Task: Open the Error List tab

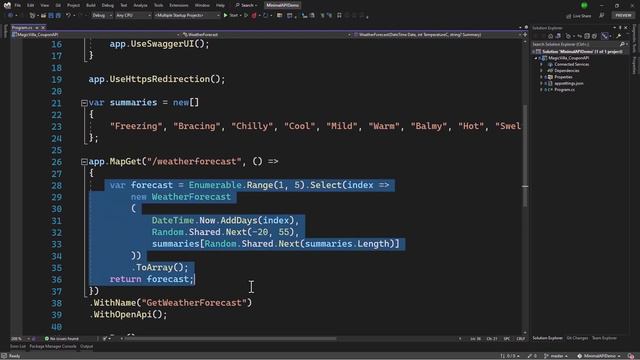Action: (18, 347)
